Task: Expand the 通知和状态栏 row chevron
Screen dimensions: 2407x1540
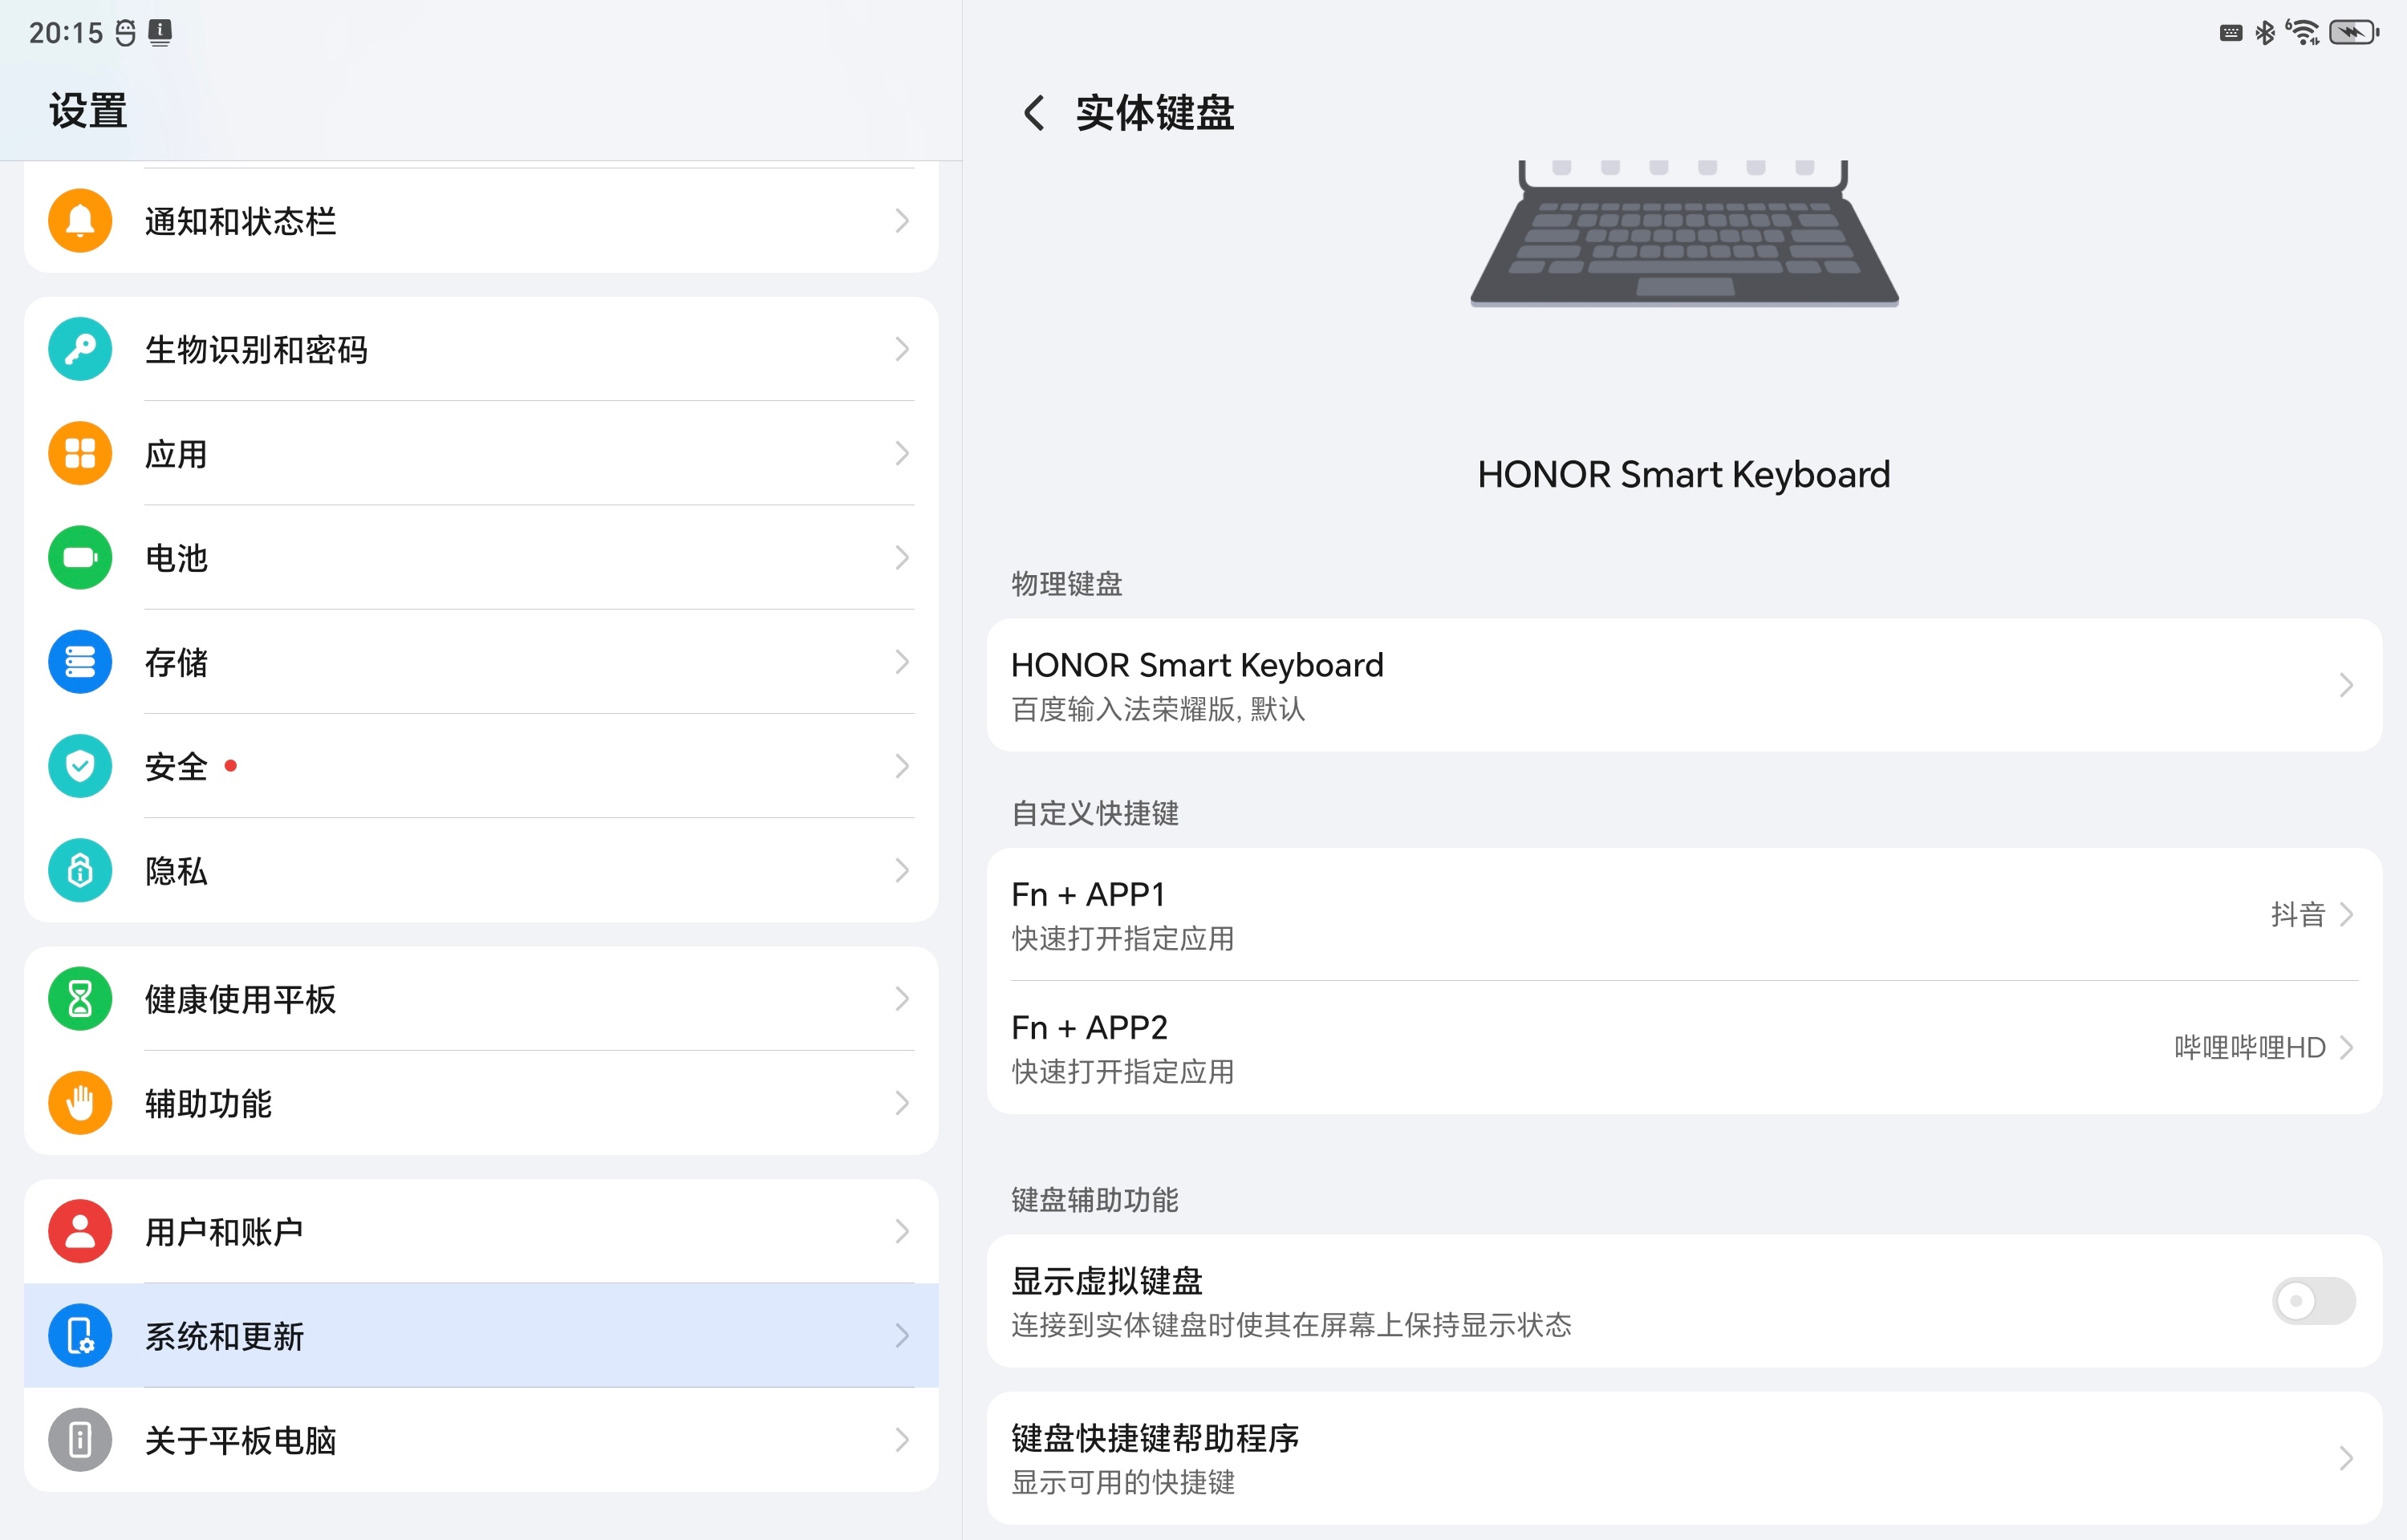Action: pos(902,220)
